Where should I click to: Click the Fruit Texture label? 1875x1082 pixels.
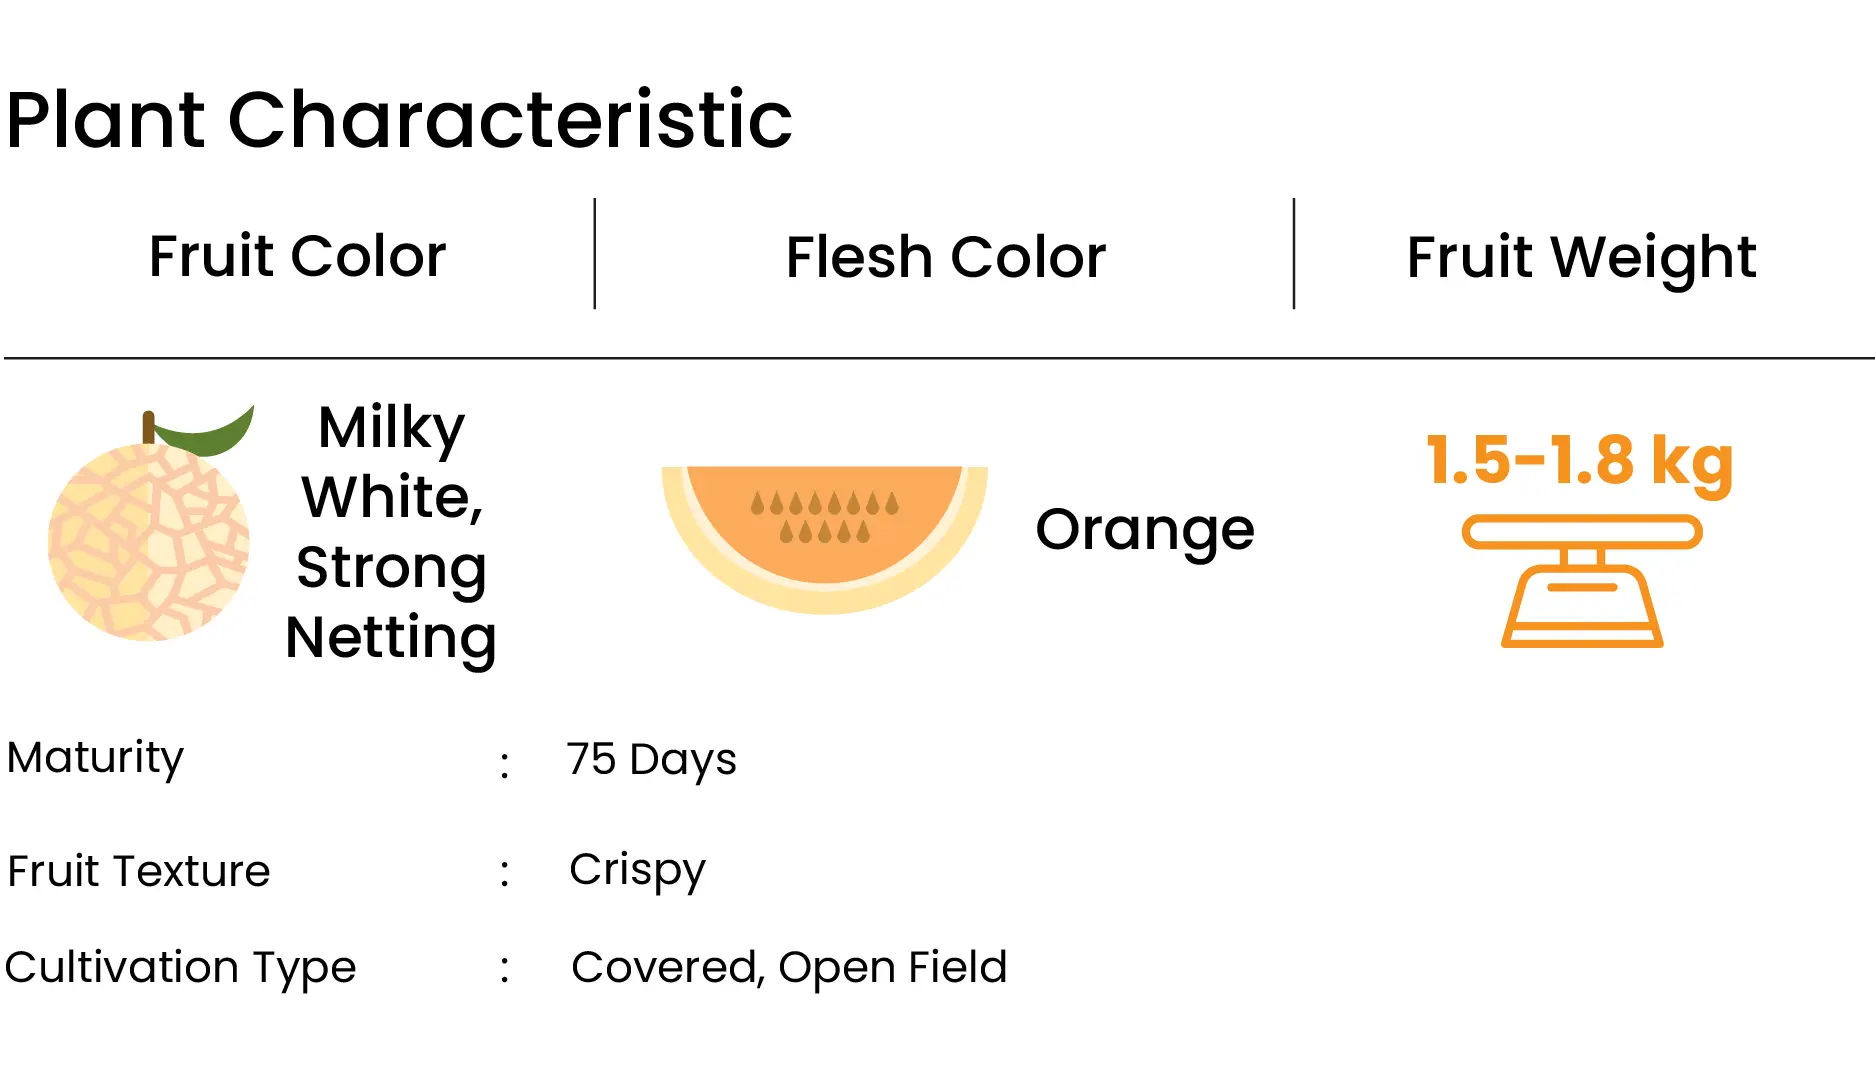[138, 871]
